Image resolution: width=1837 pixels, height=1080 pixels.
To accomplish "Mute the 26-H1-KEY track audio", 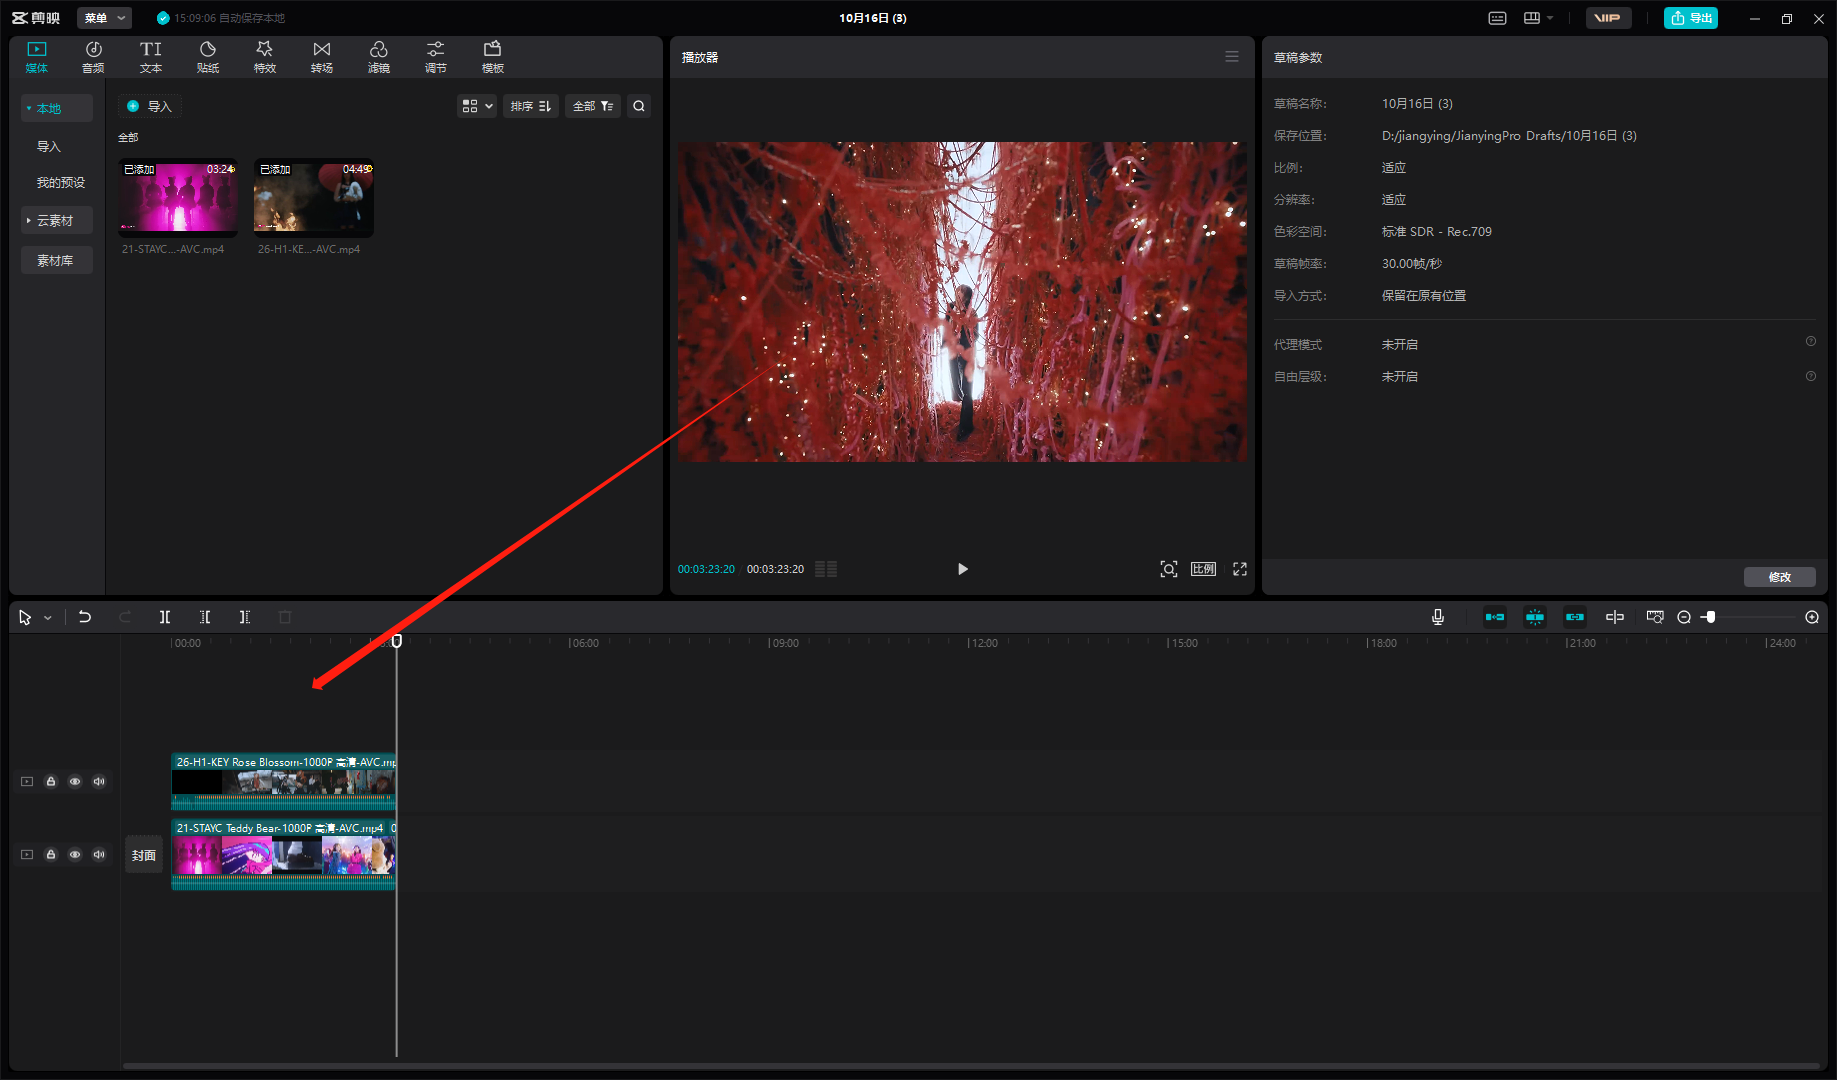I will click(99, 781).
